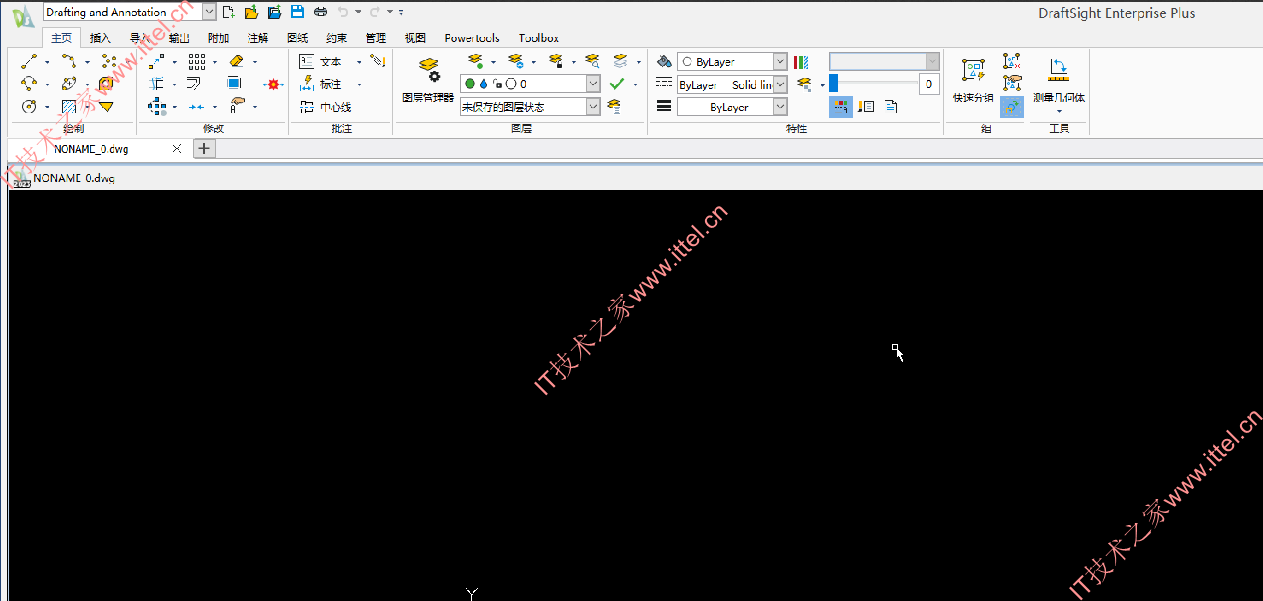
Task: Click the transparency slider handle
Action: click(x=833, y=84)
